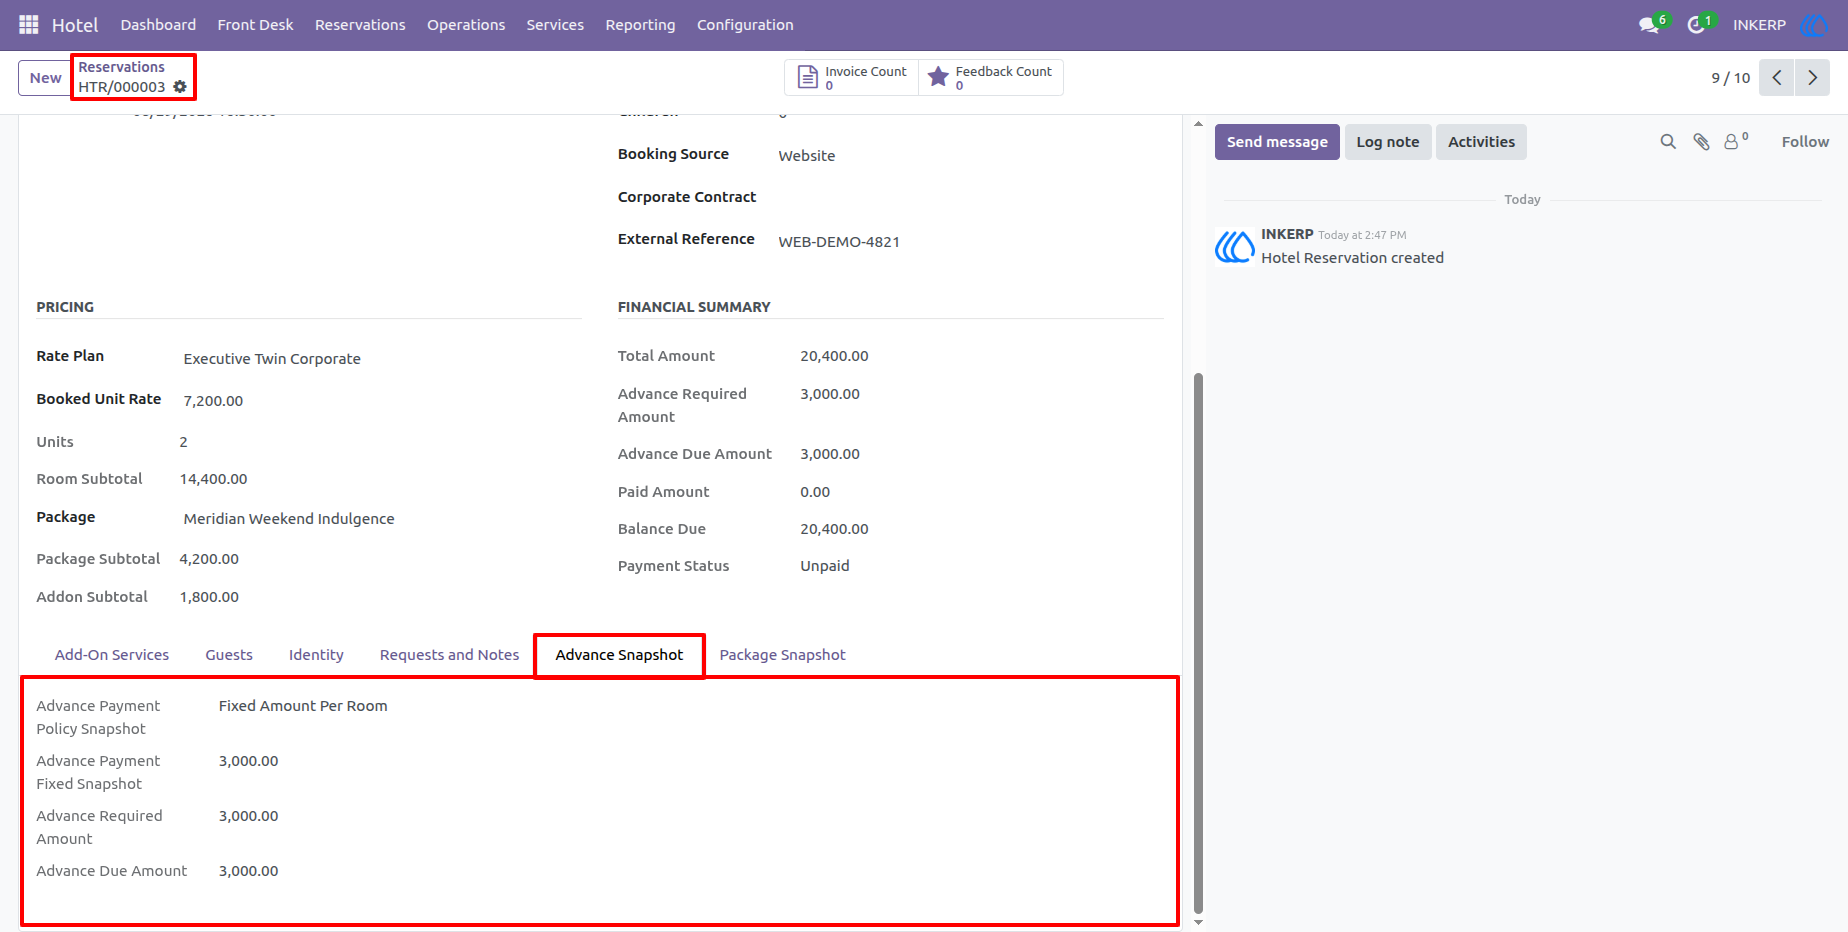Click the Reservations breadcrumb link
1848x932 pixels.
pyautogui.click(x=121, y=67)
